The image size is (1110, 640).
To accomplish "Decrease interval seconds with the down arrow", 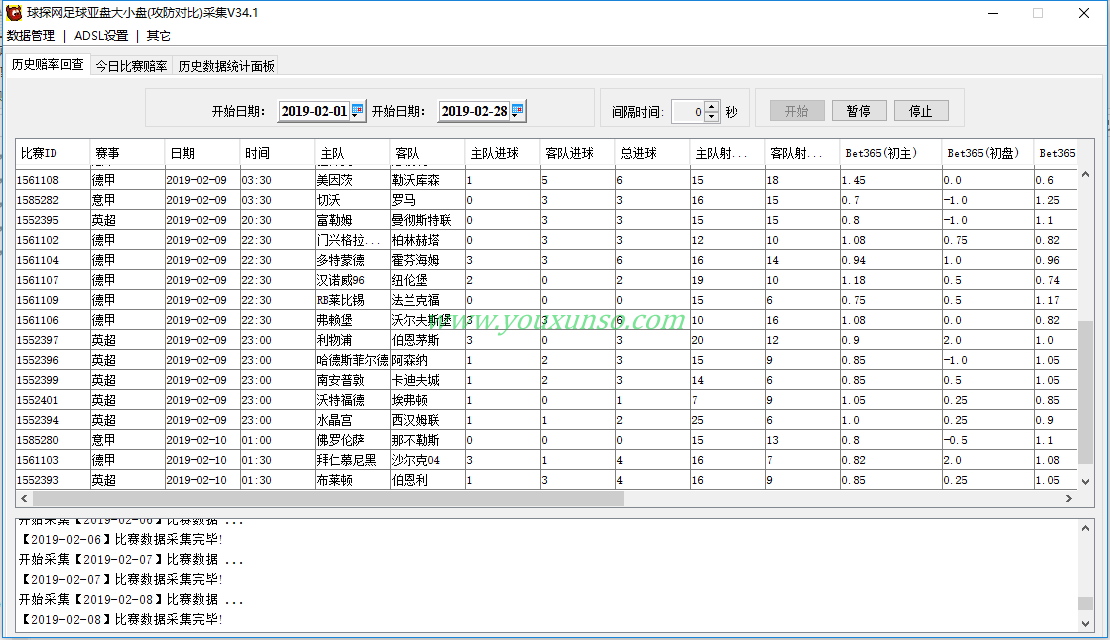I will pyautogui.click(x=711, y=116).
